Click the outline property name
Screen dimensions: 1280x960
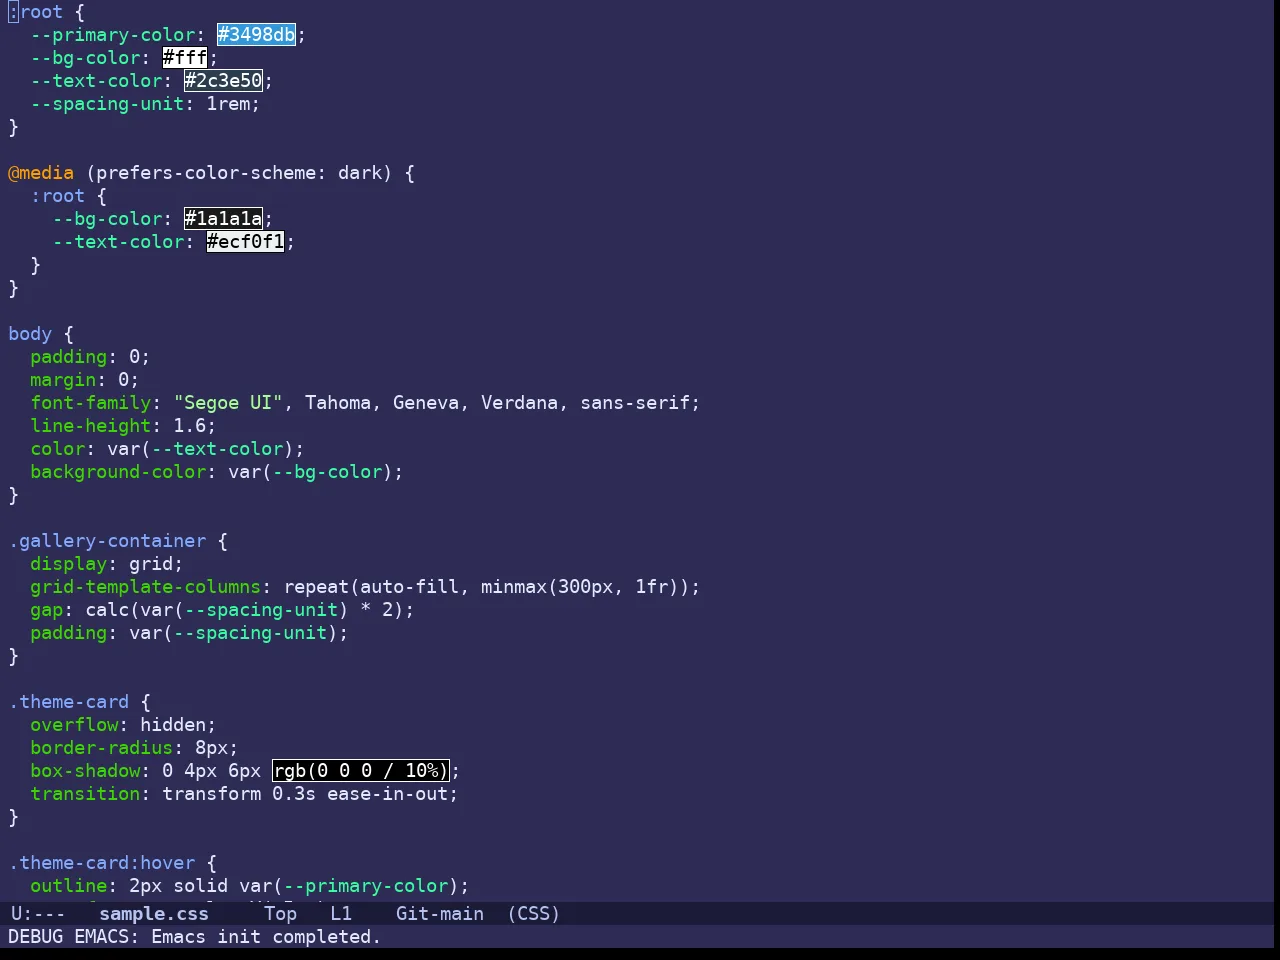[x=69, y=886]
